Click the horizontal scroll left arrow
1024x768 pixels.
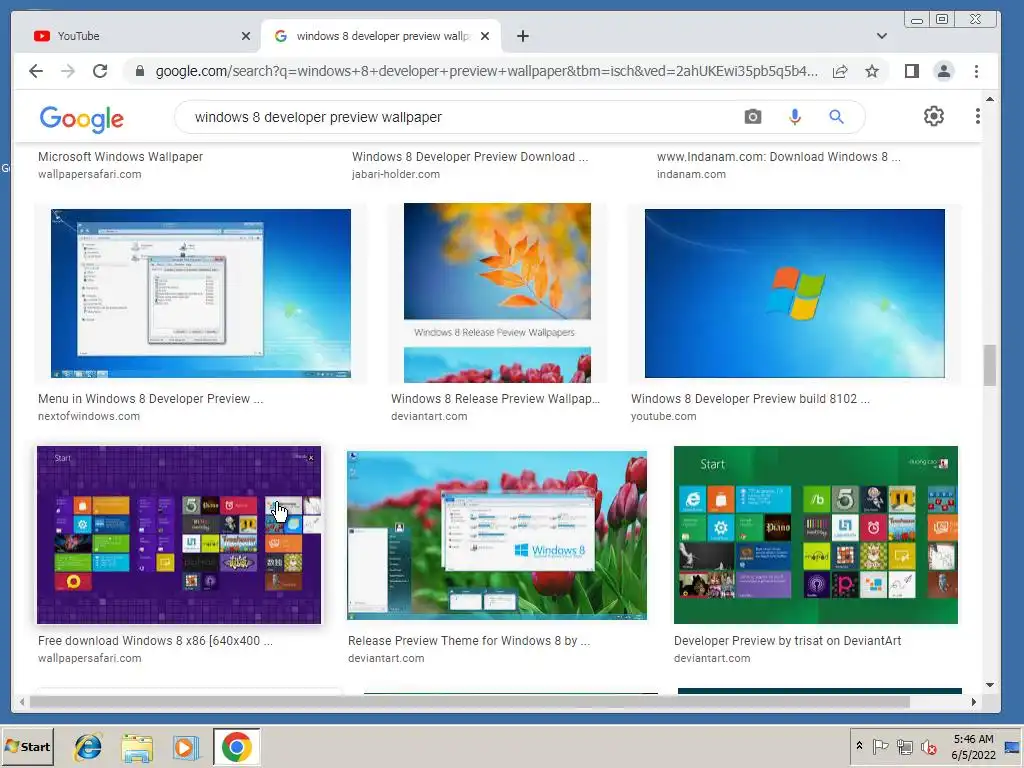pos(22,702)
